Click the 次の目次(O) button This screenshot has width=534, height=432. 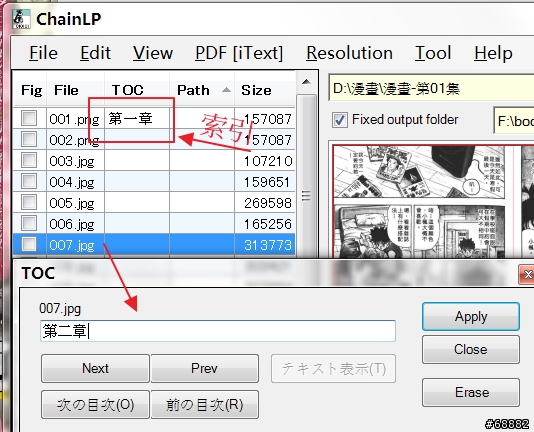(95, 404)
